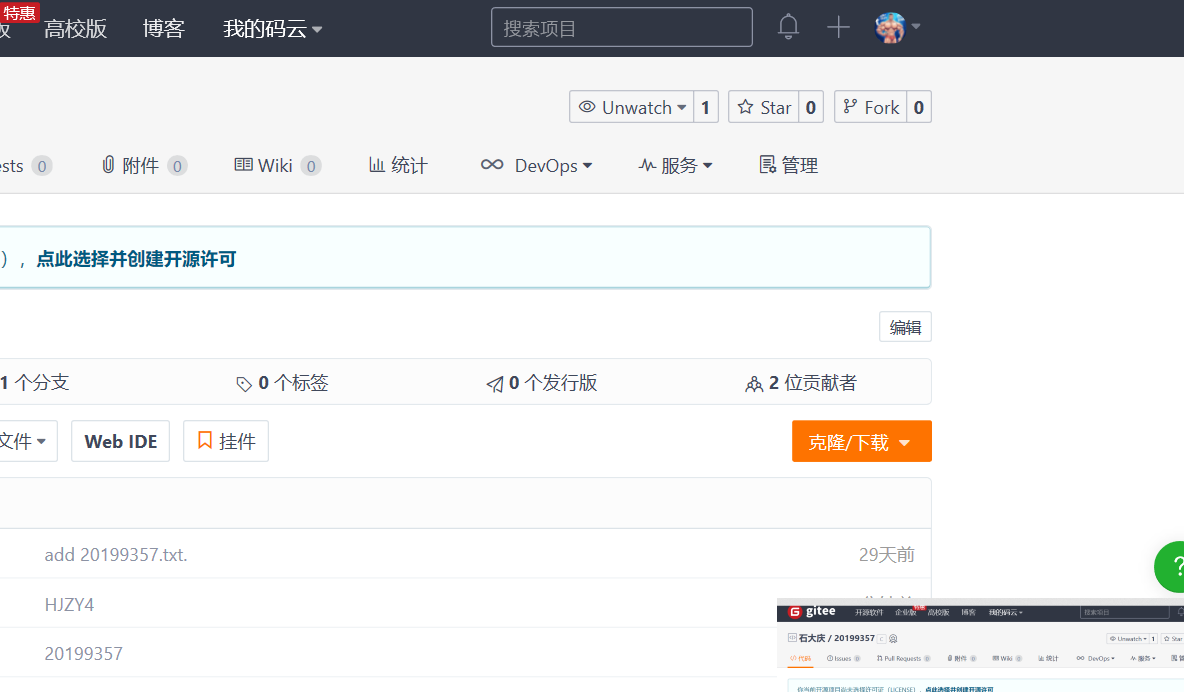The width and height of the screenshot is (1184, 692).
Task: Click the tag icon beside 0 个标签
Action: coord(244,385)
